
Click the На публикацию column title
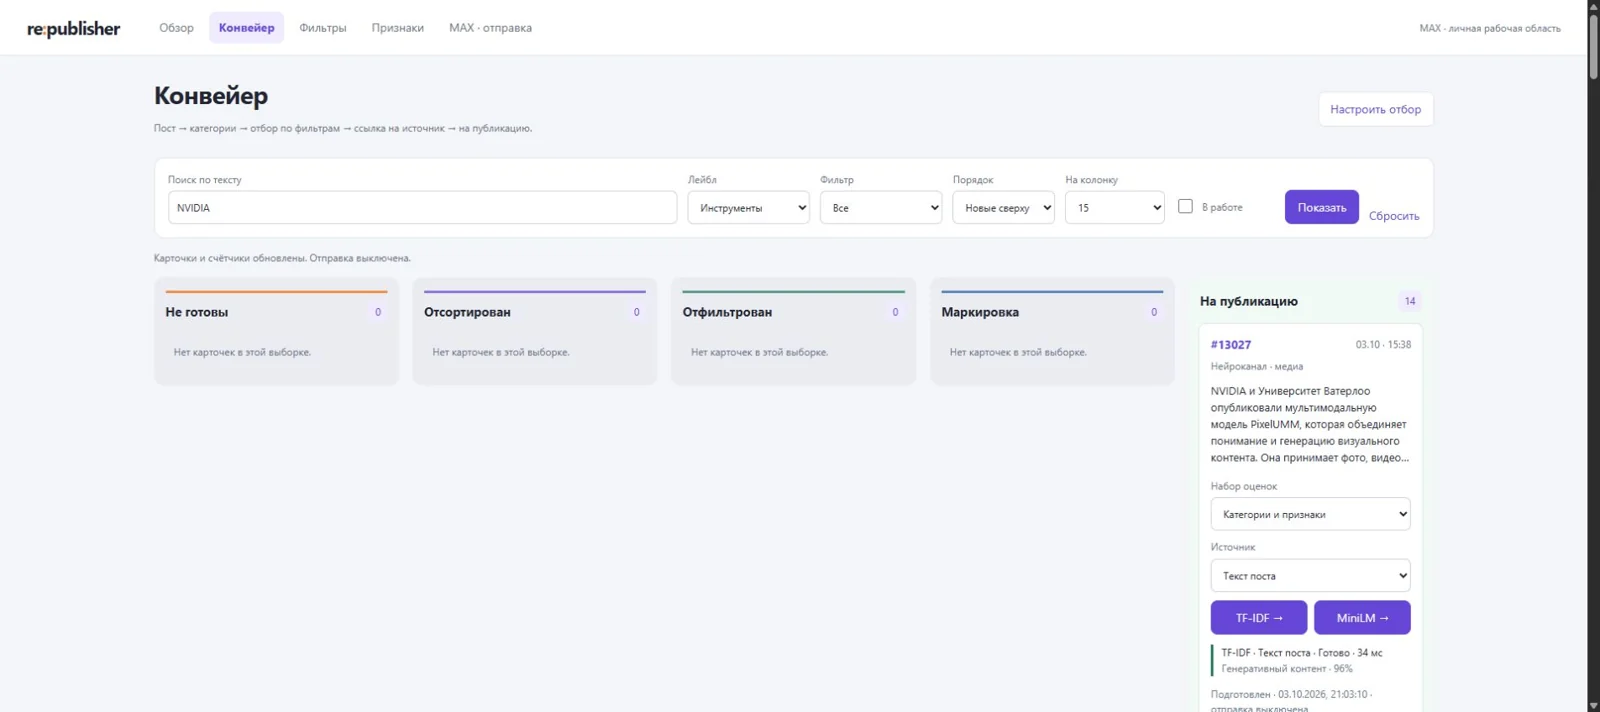pos(1249,301)
